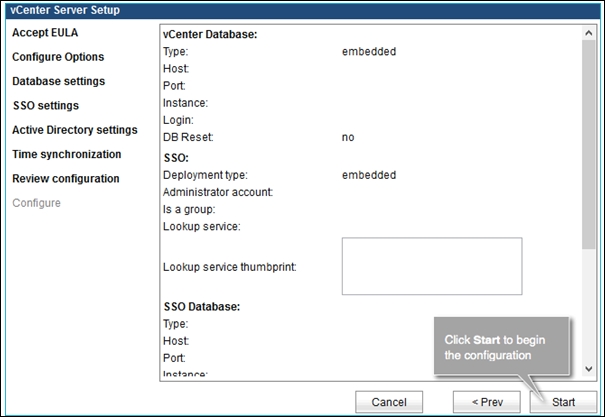Open the Accept EULA step
Image resolution: width=605 pixels, height=417 pixels.
click(x=45, y=33)
